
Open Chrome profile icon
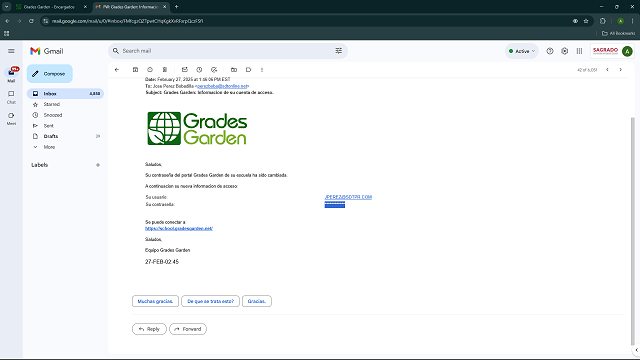pyautogui.click(x=620, y=21)
